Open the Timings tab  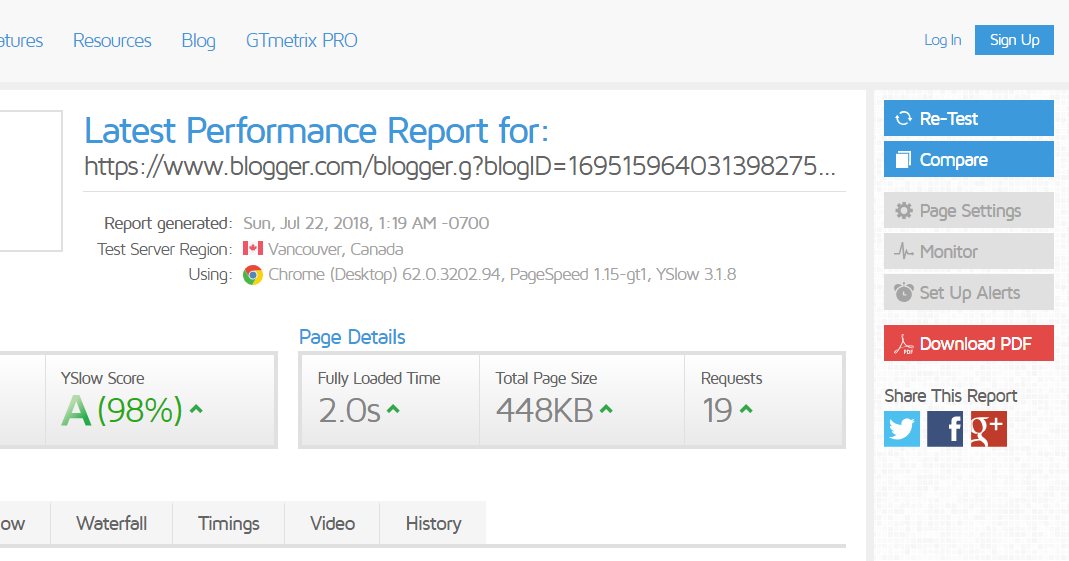tap(228, 523)
